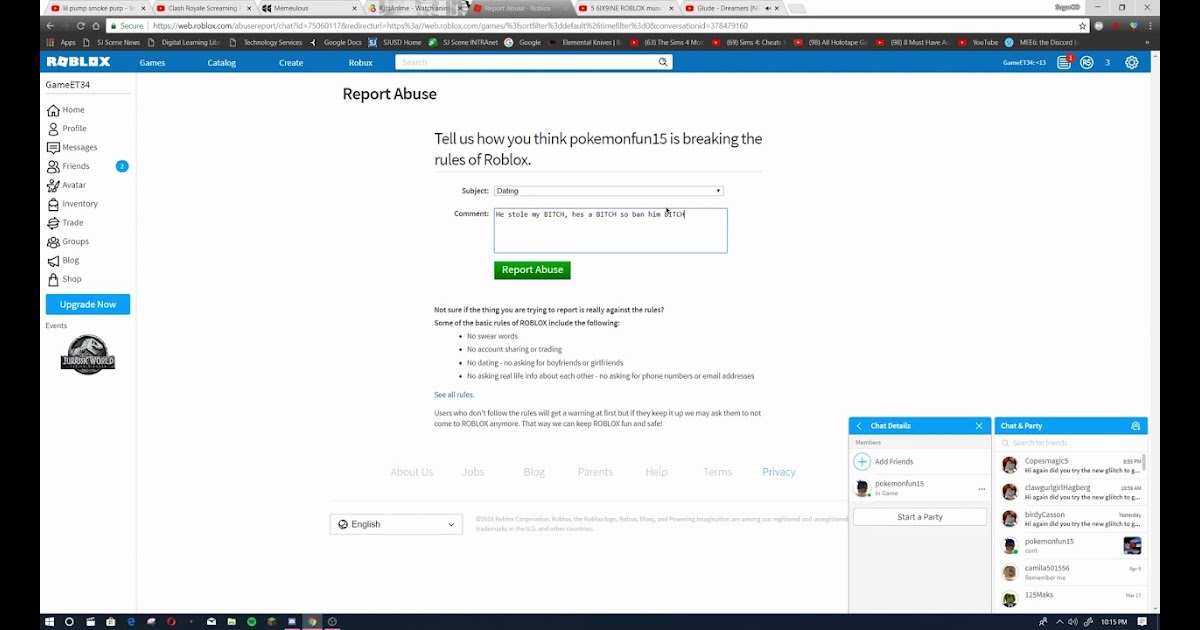Click the Roblox logo in the navbar
This screenshot has width=1200, height=630.
tap(79, 62)
